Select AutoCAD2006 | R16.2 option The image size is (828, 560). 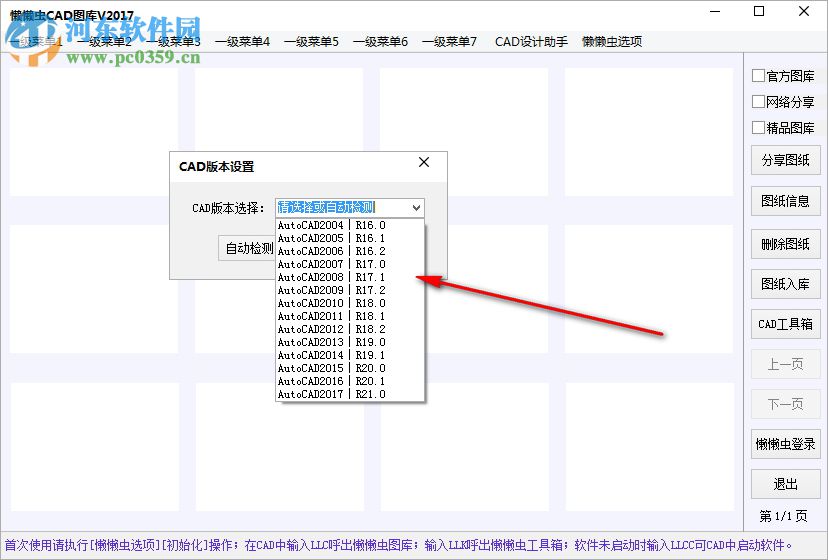click(350, 251)
